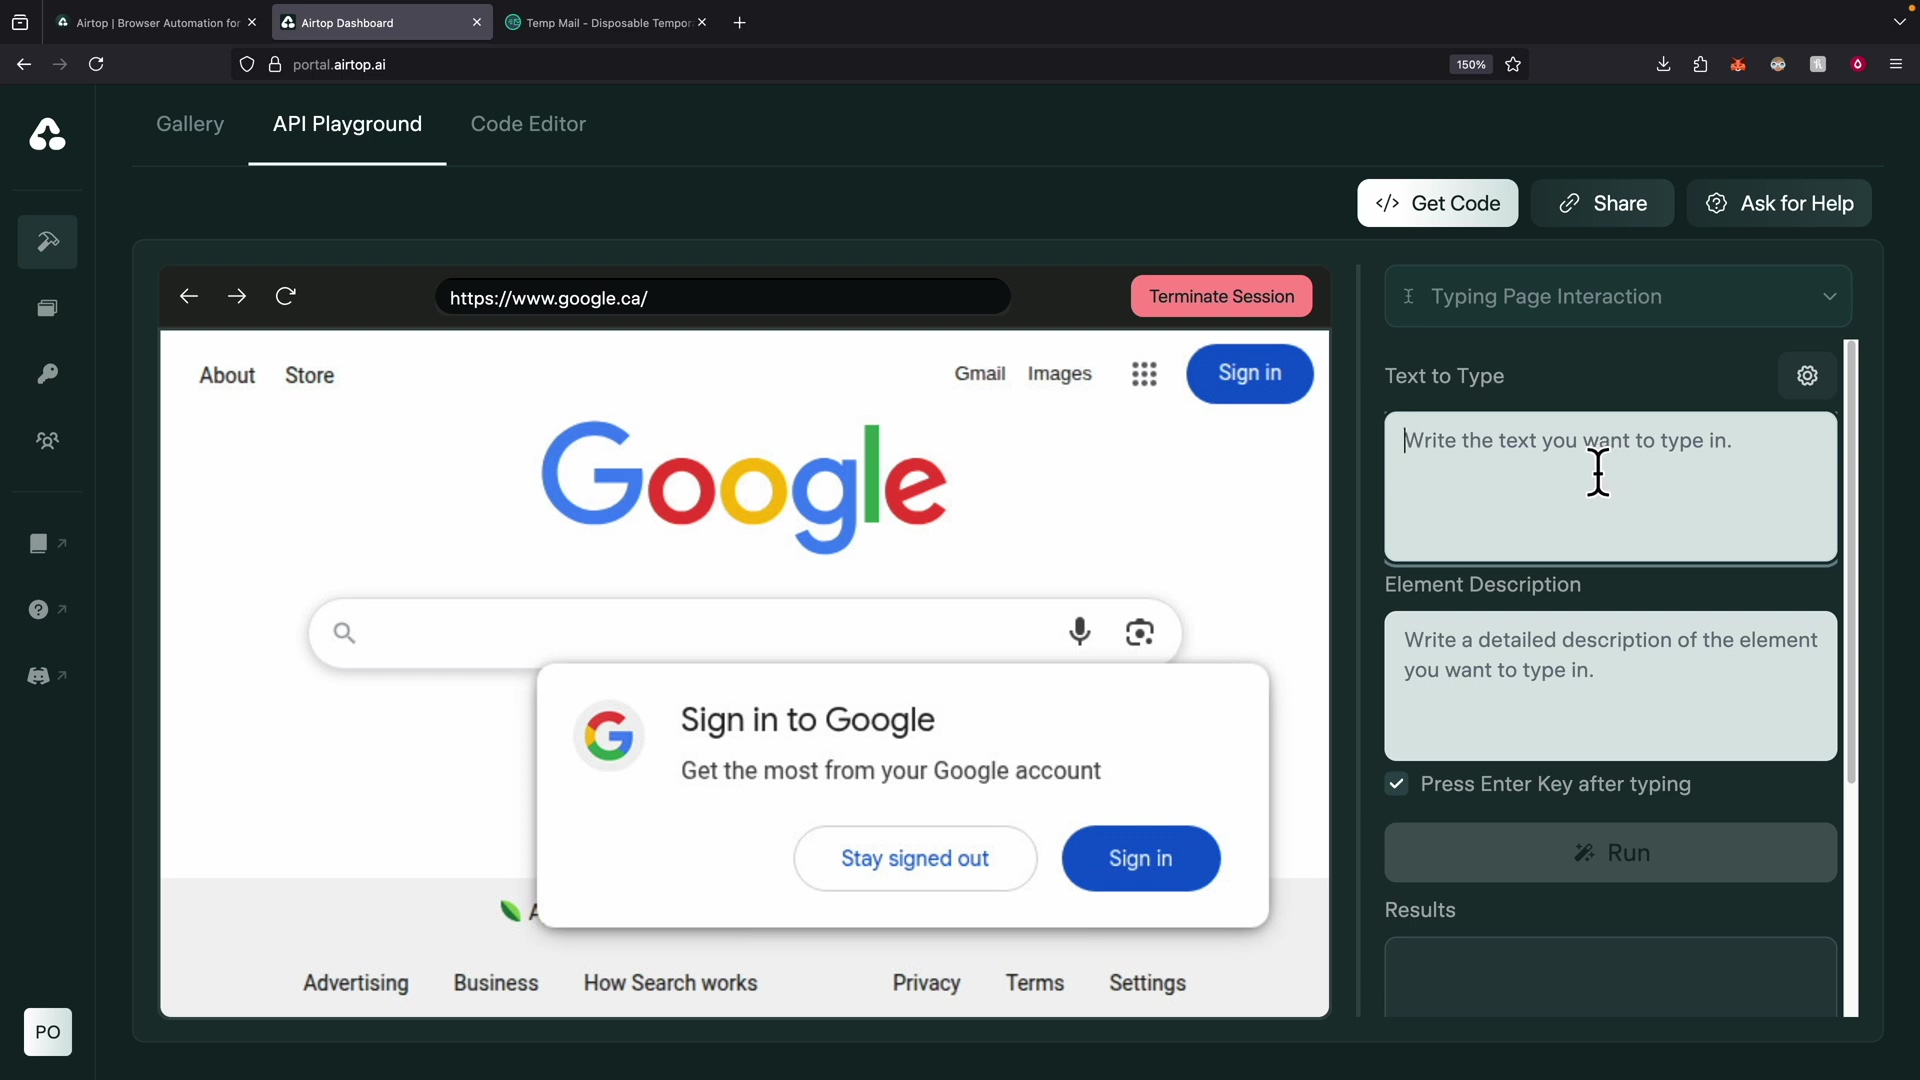Open the hammer tools icon in the sidebar

click(47, 242)
